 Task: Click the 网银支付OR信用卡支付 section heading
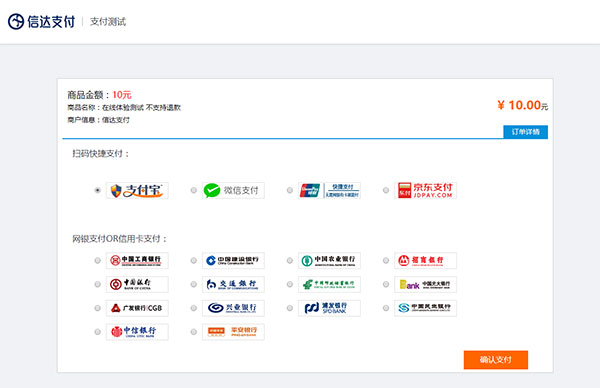(120, 239)
